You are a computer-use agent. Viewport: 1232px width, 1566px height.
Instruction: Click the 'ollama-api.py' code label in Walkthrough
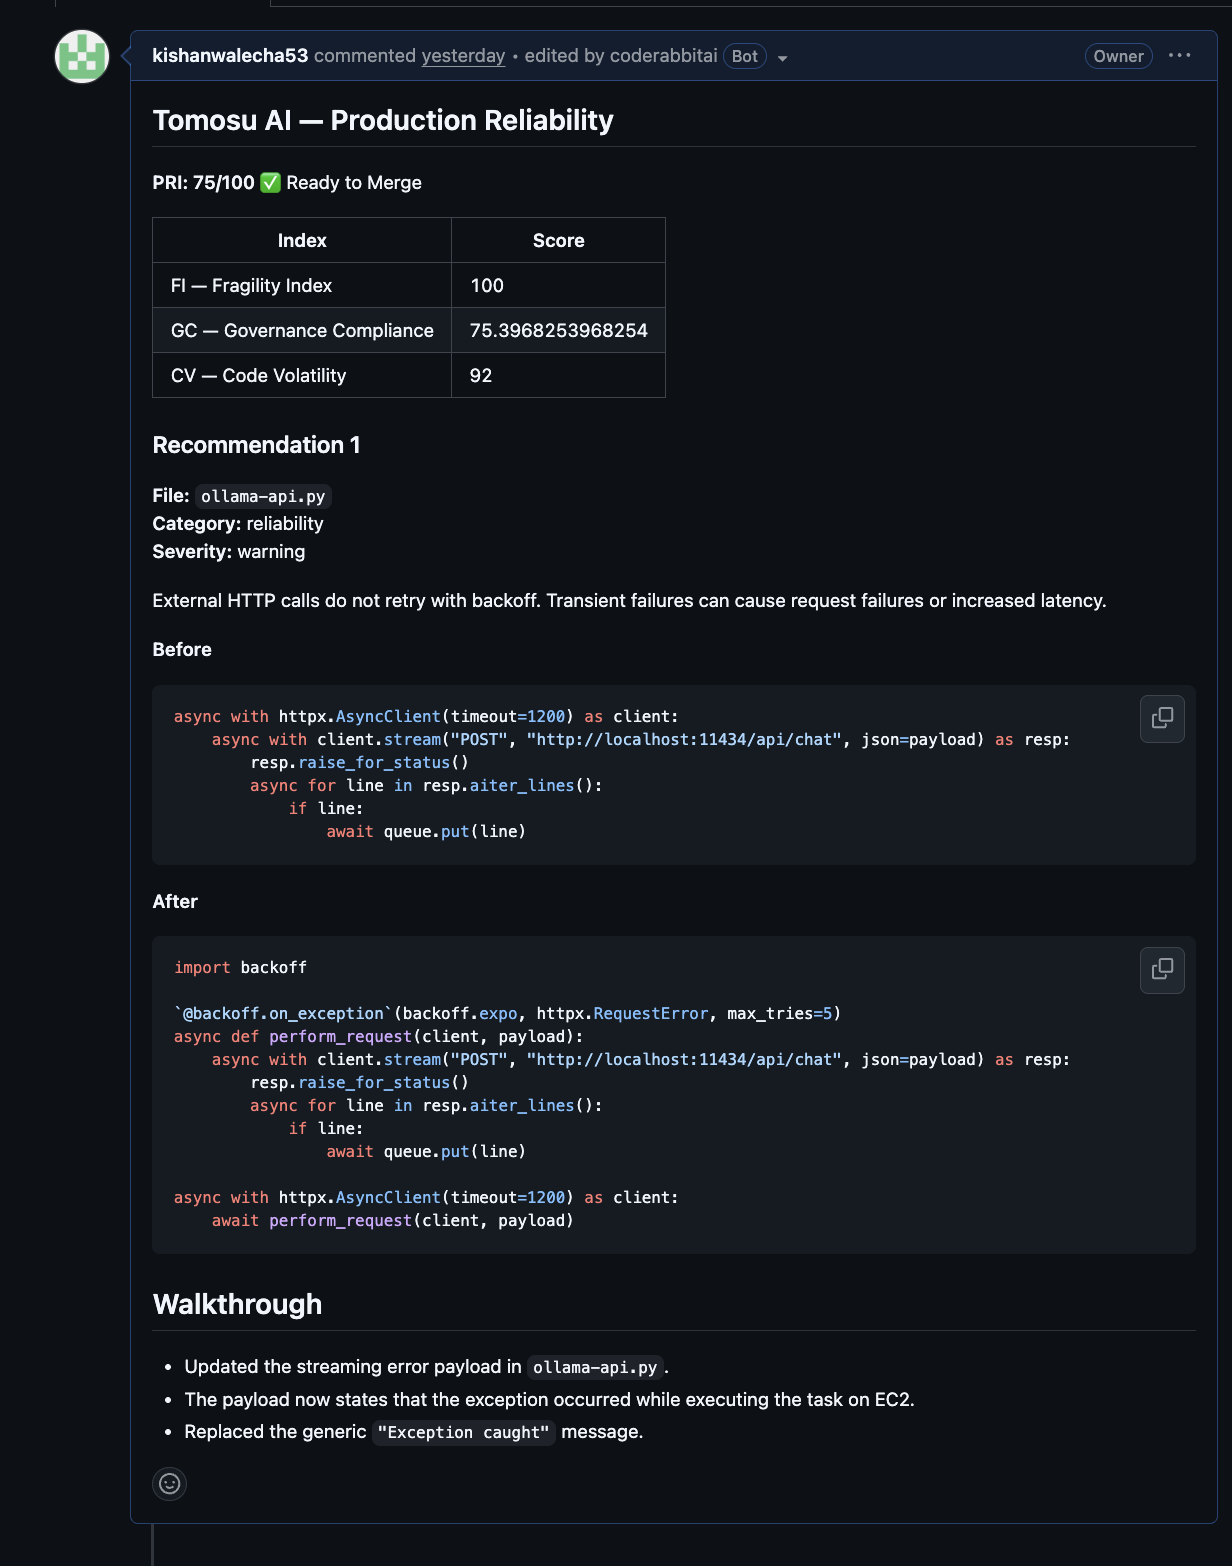click(x=595, y=1368)
